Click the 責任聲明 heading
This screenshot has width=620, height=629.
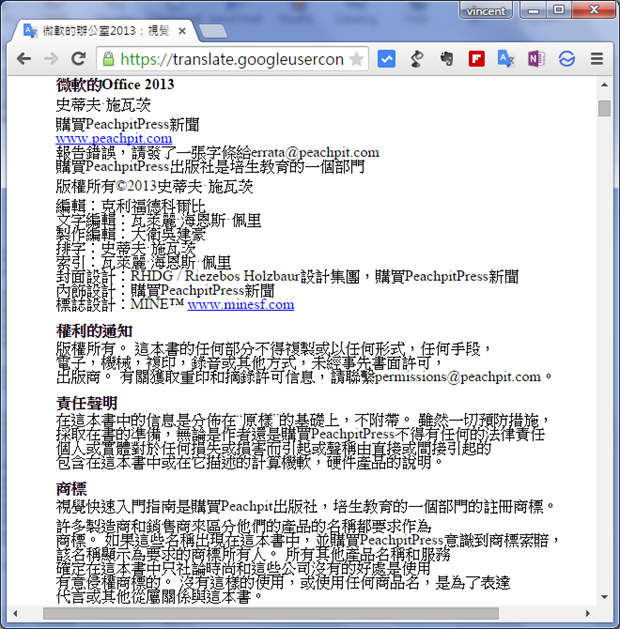click(x=87, y=403)
